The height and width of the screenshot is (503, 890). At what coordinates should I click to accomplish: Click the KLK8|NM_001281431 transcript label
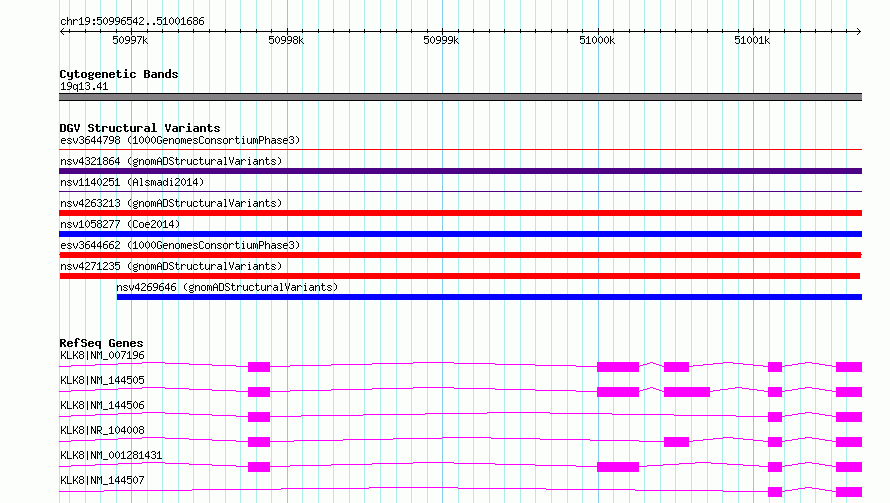111,455
